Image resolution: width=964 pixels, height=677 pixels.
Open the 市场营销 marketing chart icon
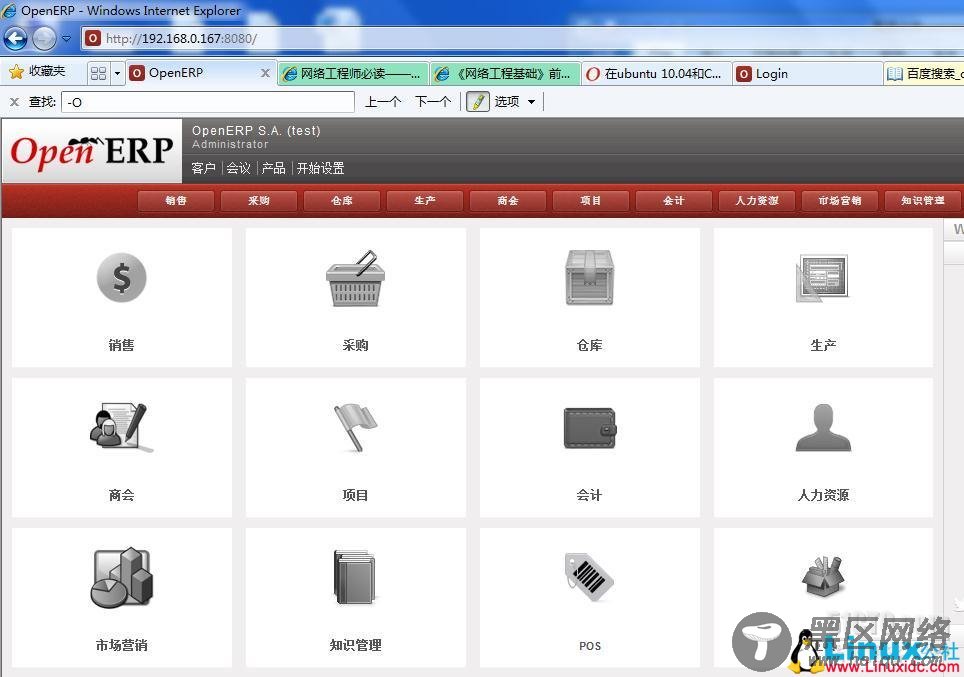pos(122,577)
